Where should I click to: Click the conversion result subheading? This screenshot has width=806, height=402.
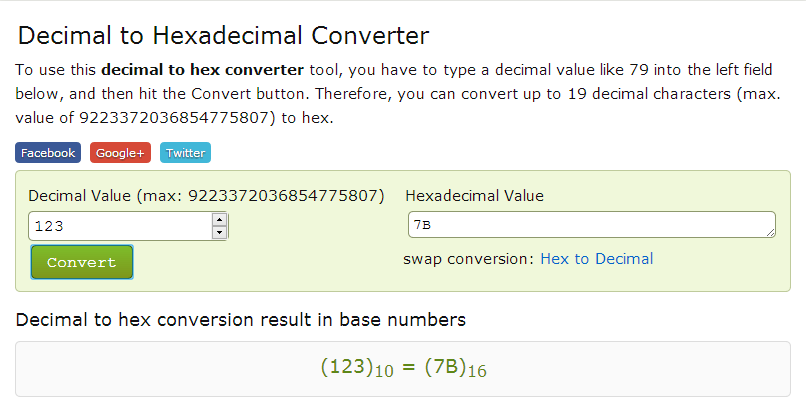240,321
